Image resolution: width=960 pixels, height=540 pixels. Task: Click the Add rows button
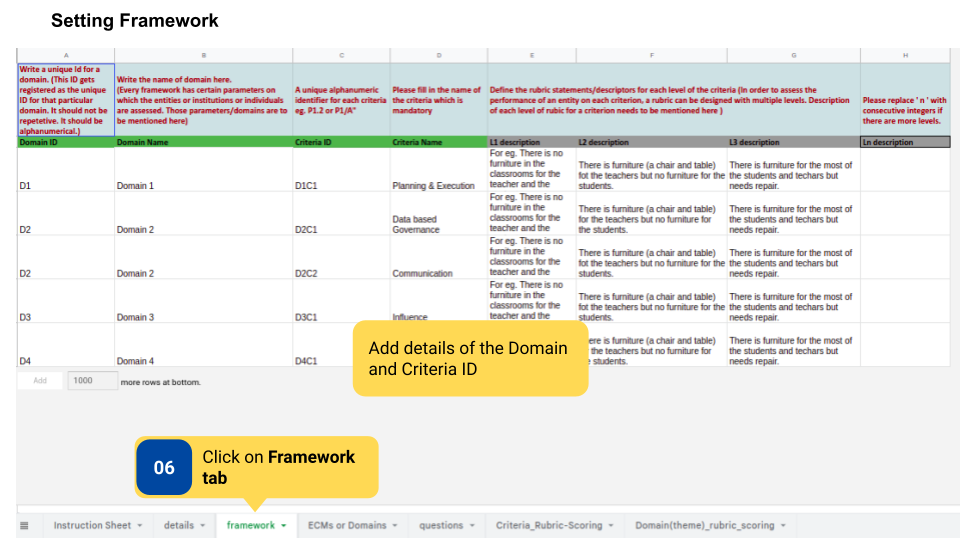tap(40, 381)
